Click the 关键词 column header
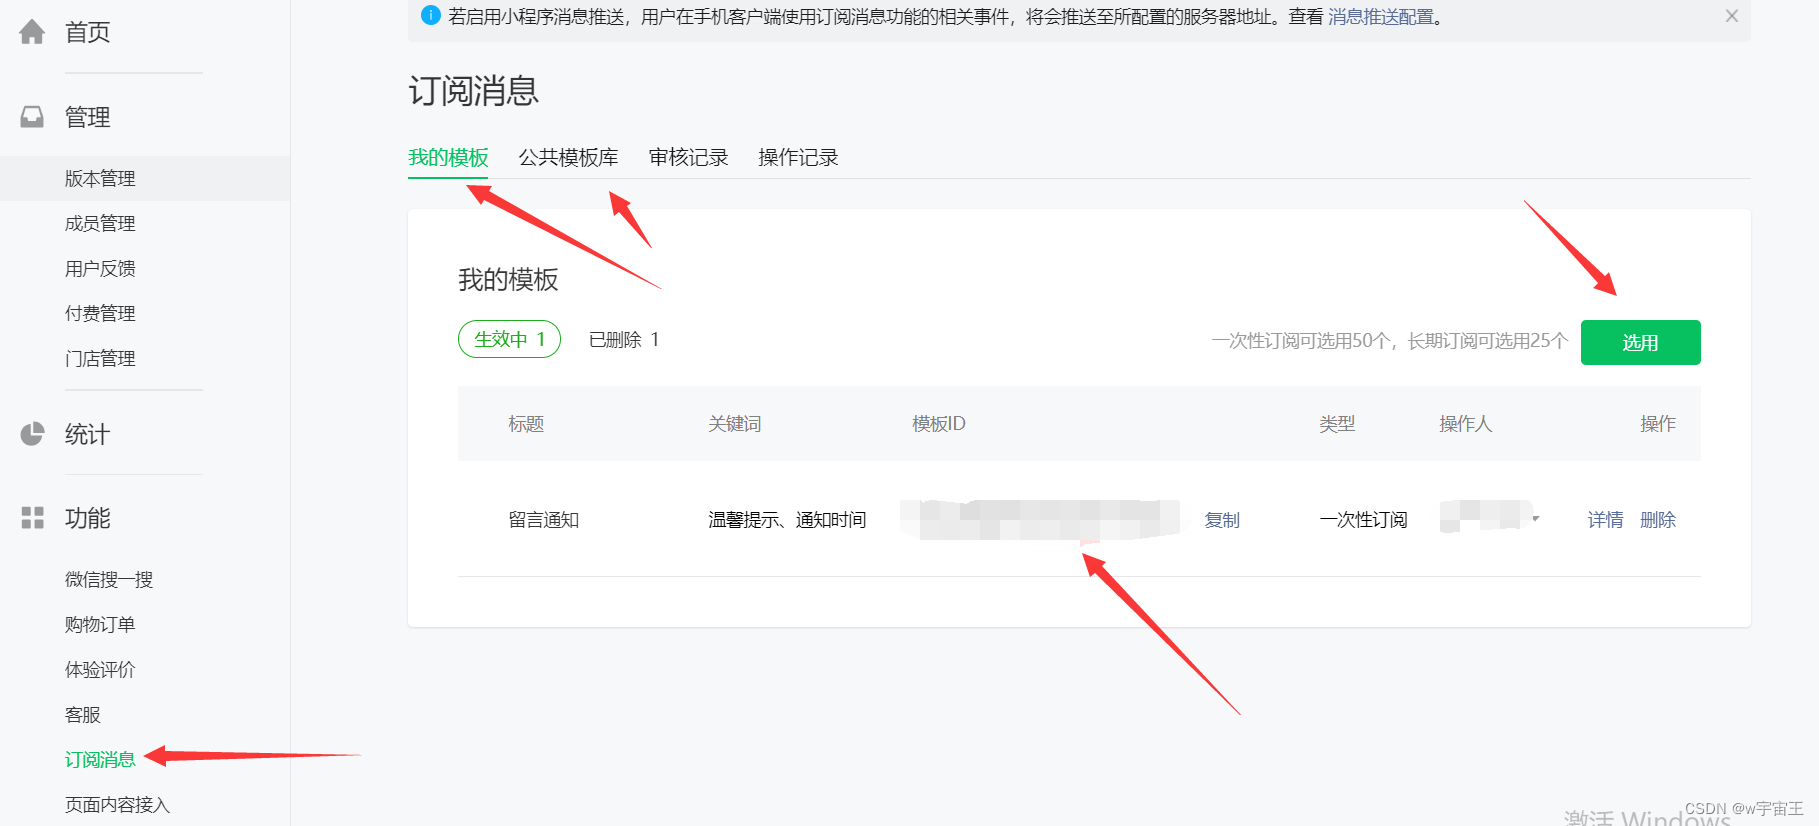 (x=735, y=424)
